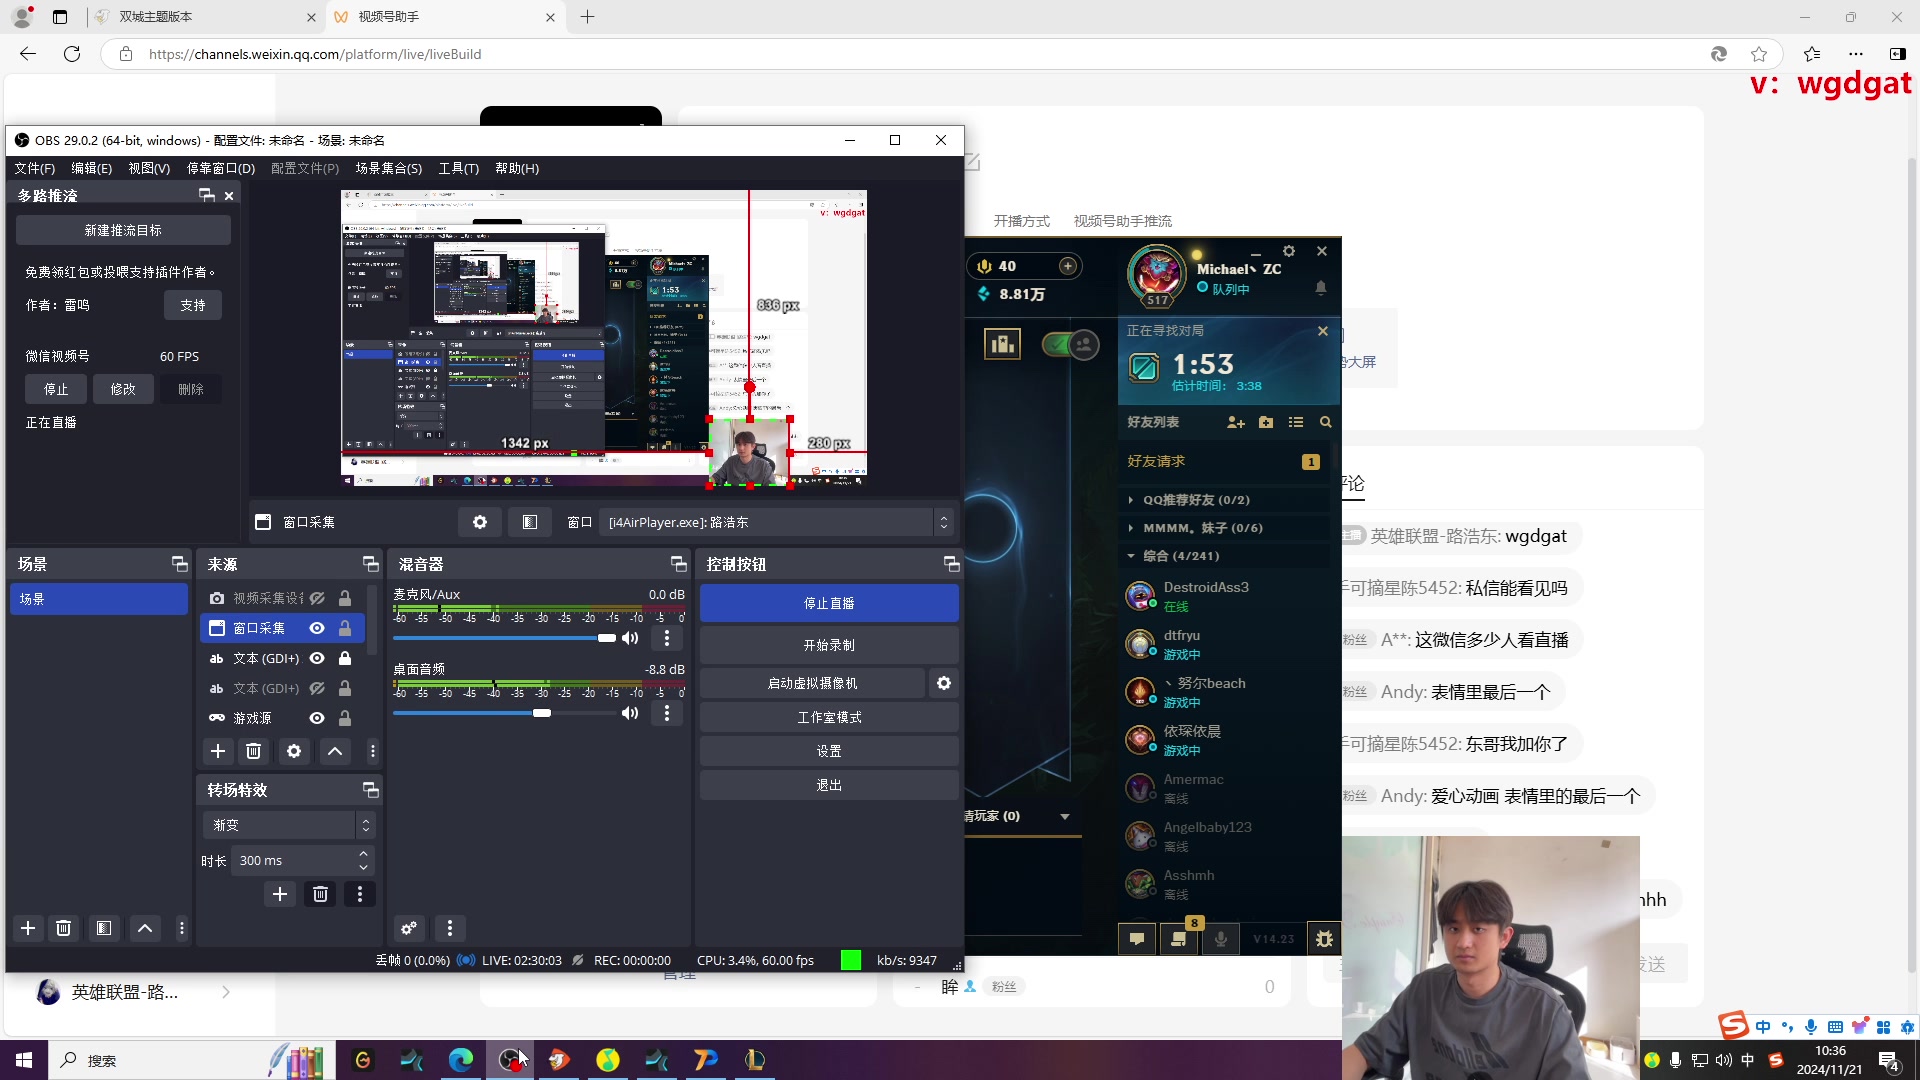Hide the 游戏源 source
The height and width of the screenshot is (1080, 1920).
click(x=317, y=718)
